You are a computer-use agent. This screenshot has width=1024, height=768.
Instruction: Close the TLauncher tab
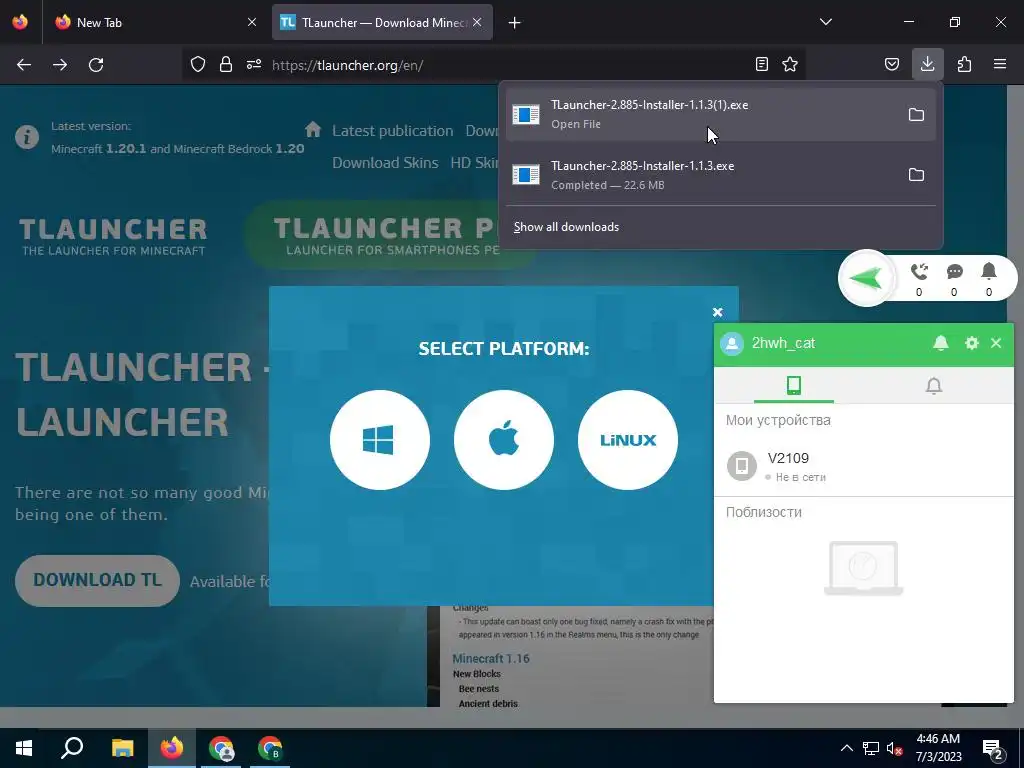tap(477, 22)
